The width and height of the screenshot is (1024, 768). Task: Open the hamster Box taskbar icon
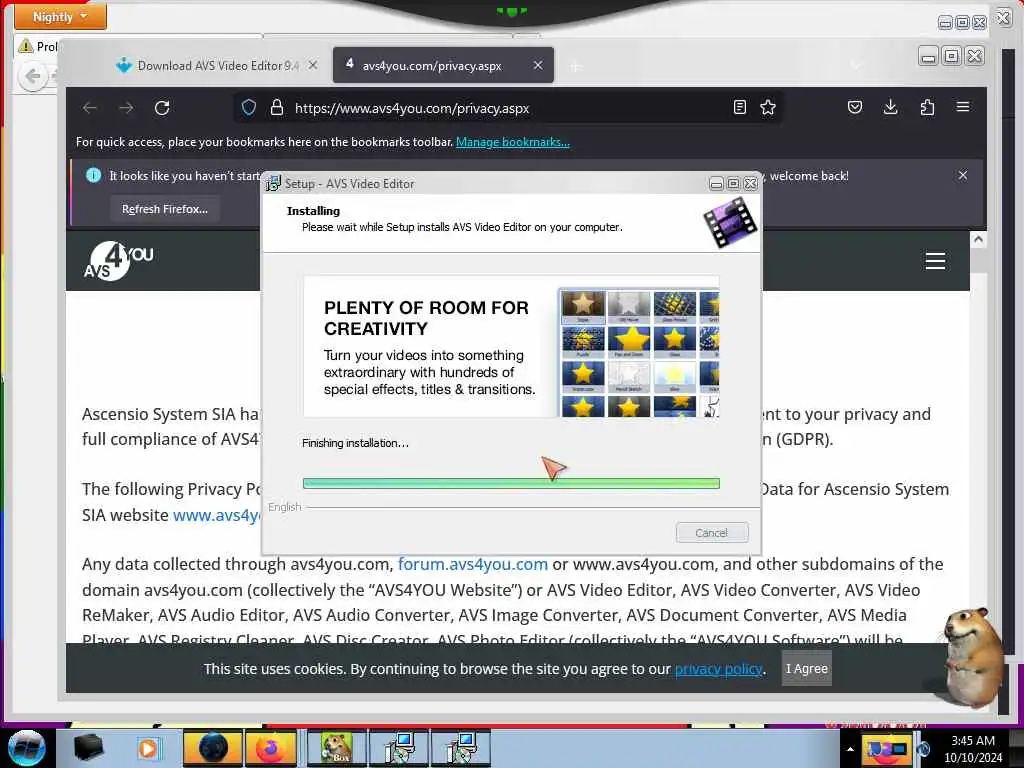click(x=337, y=748)
